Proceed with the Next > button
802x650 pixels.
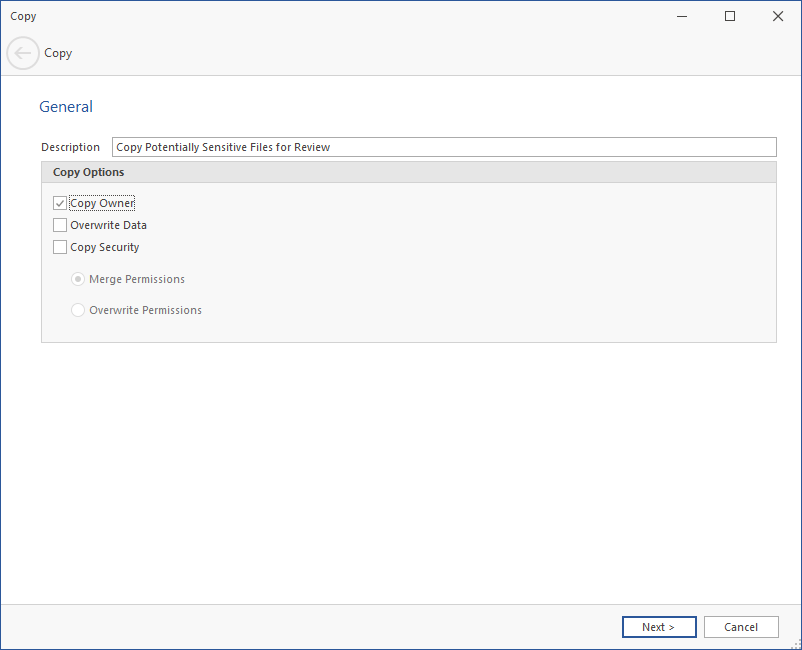(x=659, y=627)
